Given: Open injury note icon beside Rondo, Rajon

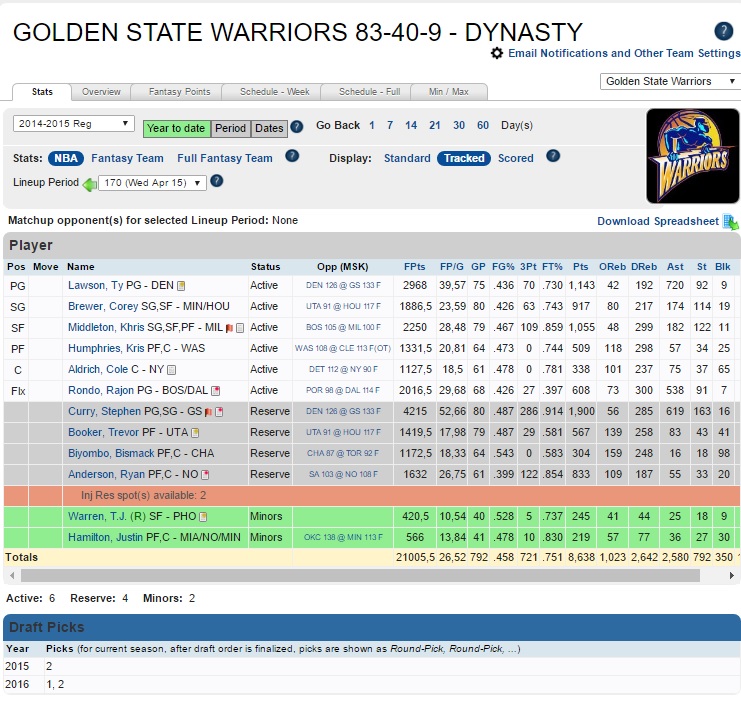Looking at the screenshot, I should click(215, 391).
